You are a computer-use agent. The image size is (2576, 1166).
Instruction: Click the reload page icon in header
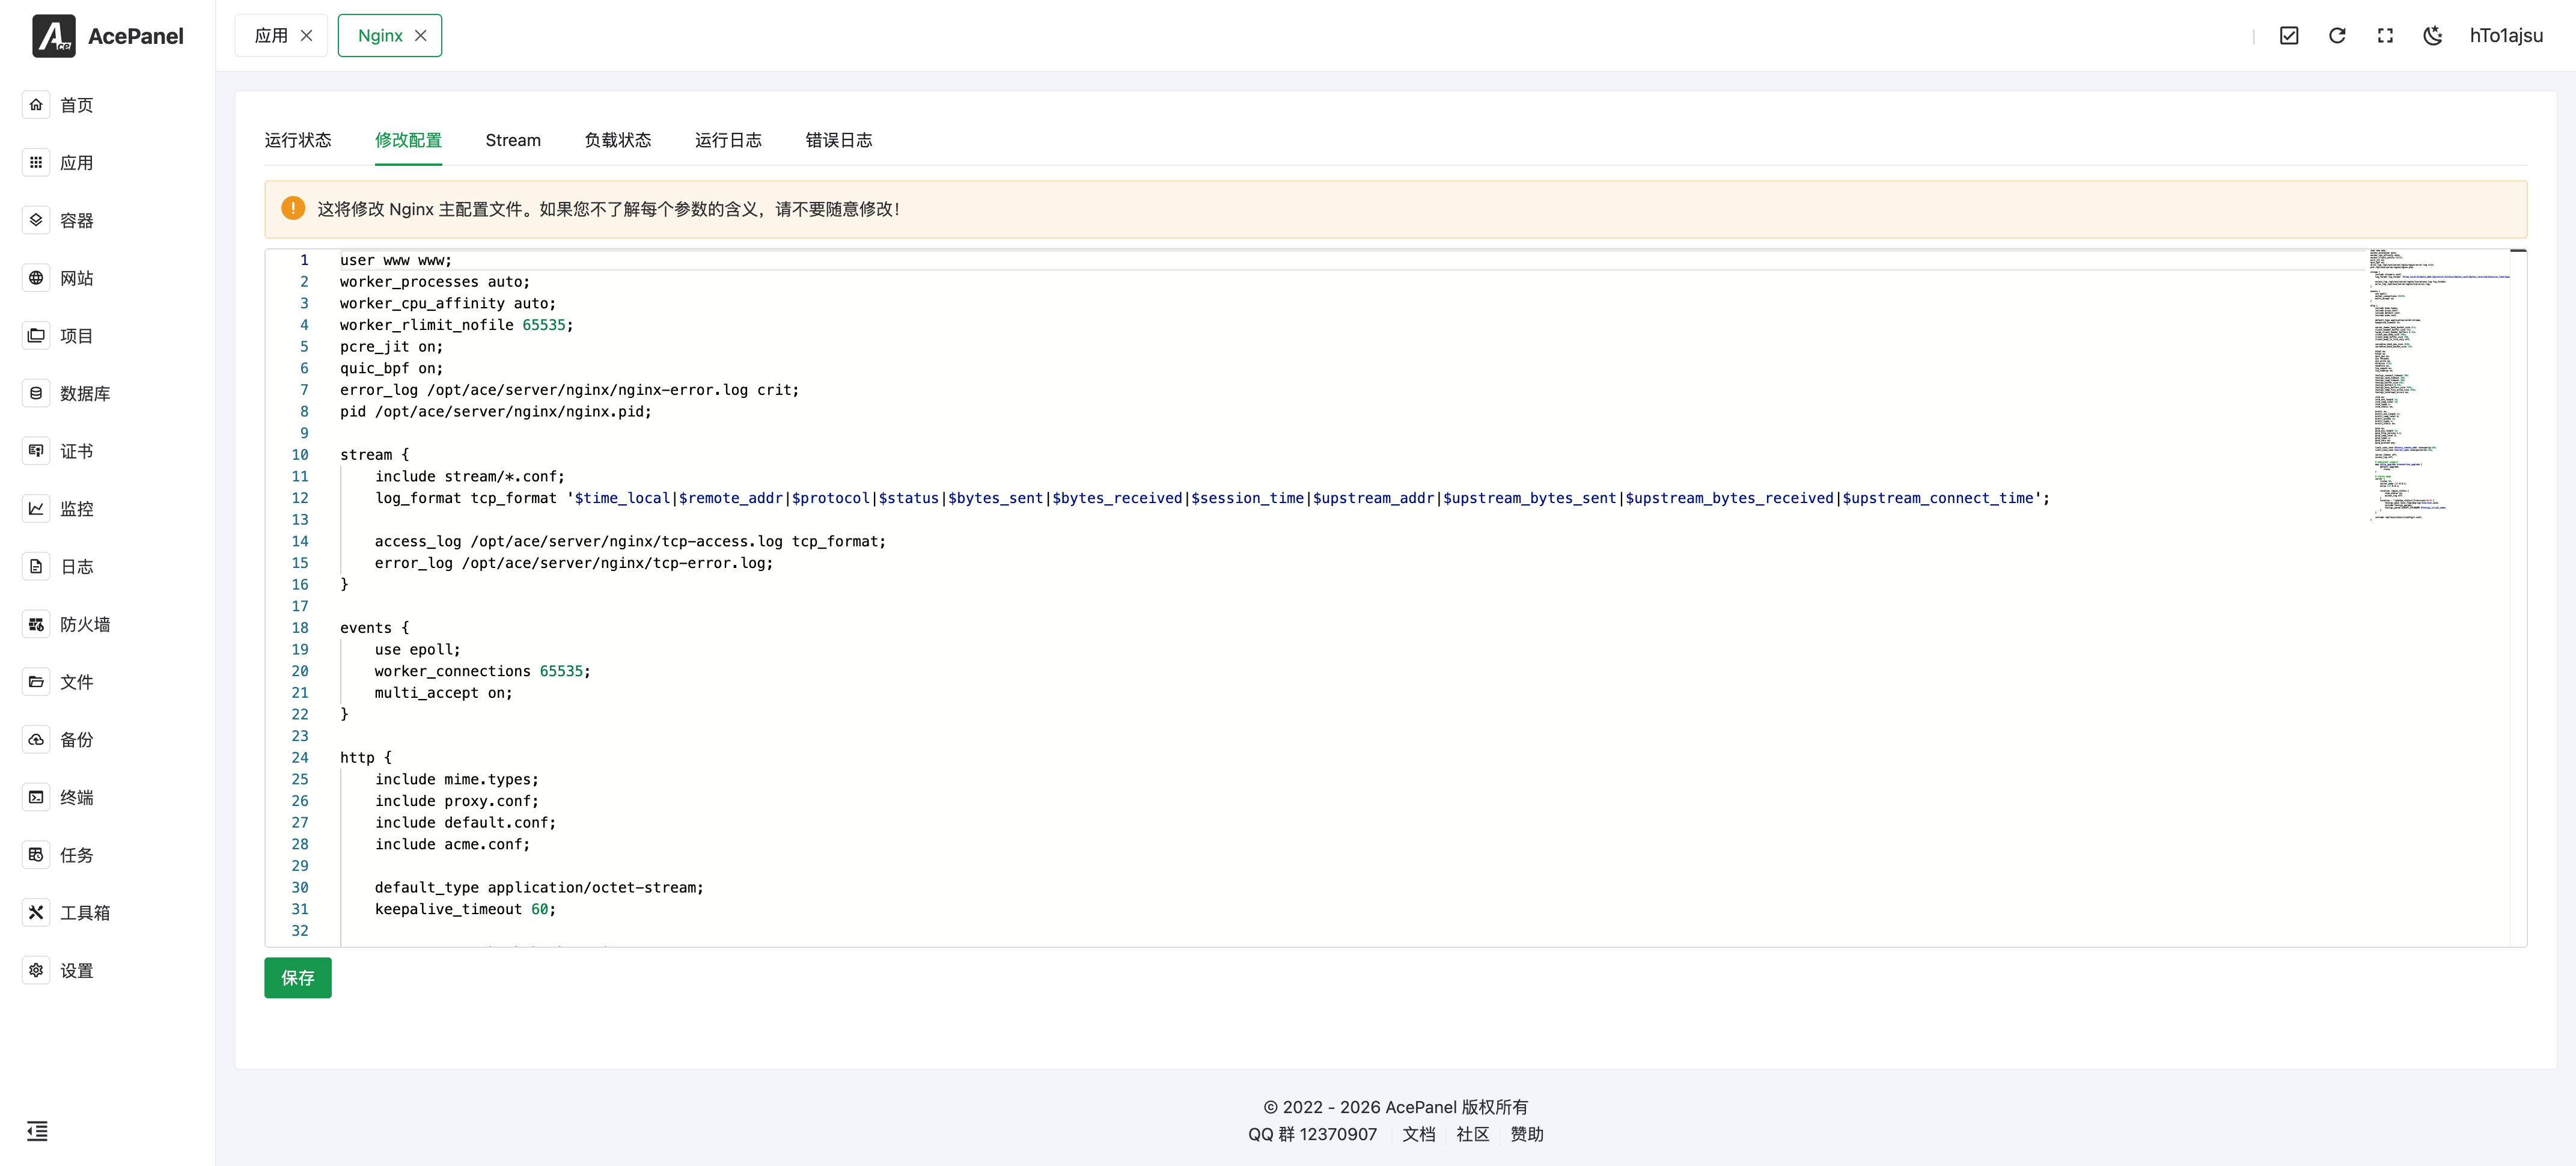pyautogui.click(x=2337, y=36)
